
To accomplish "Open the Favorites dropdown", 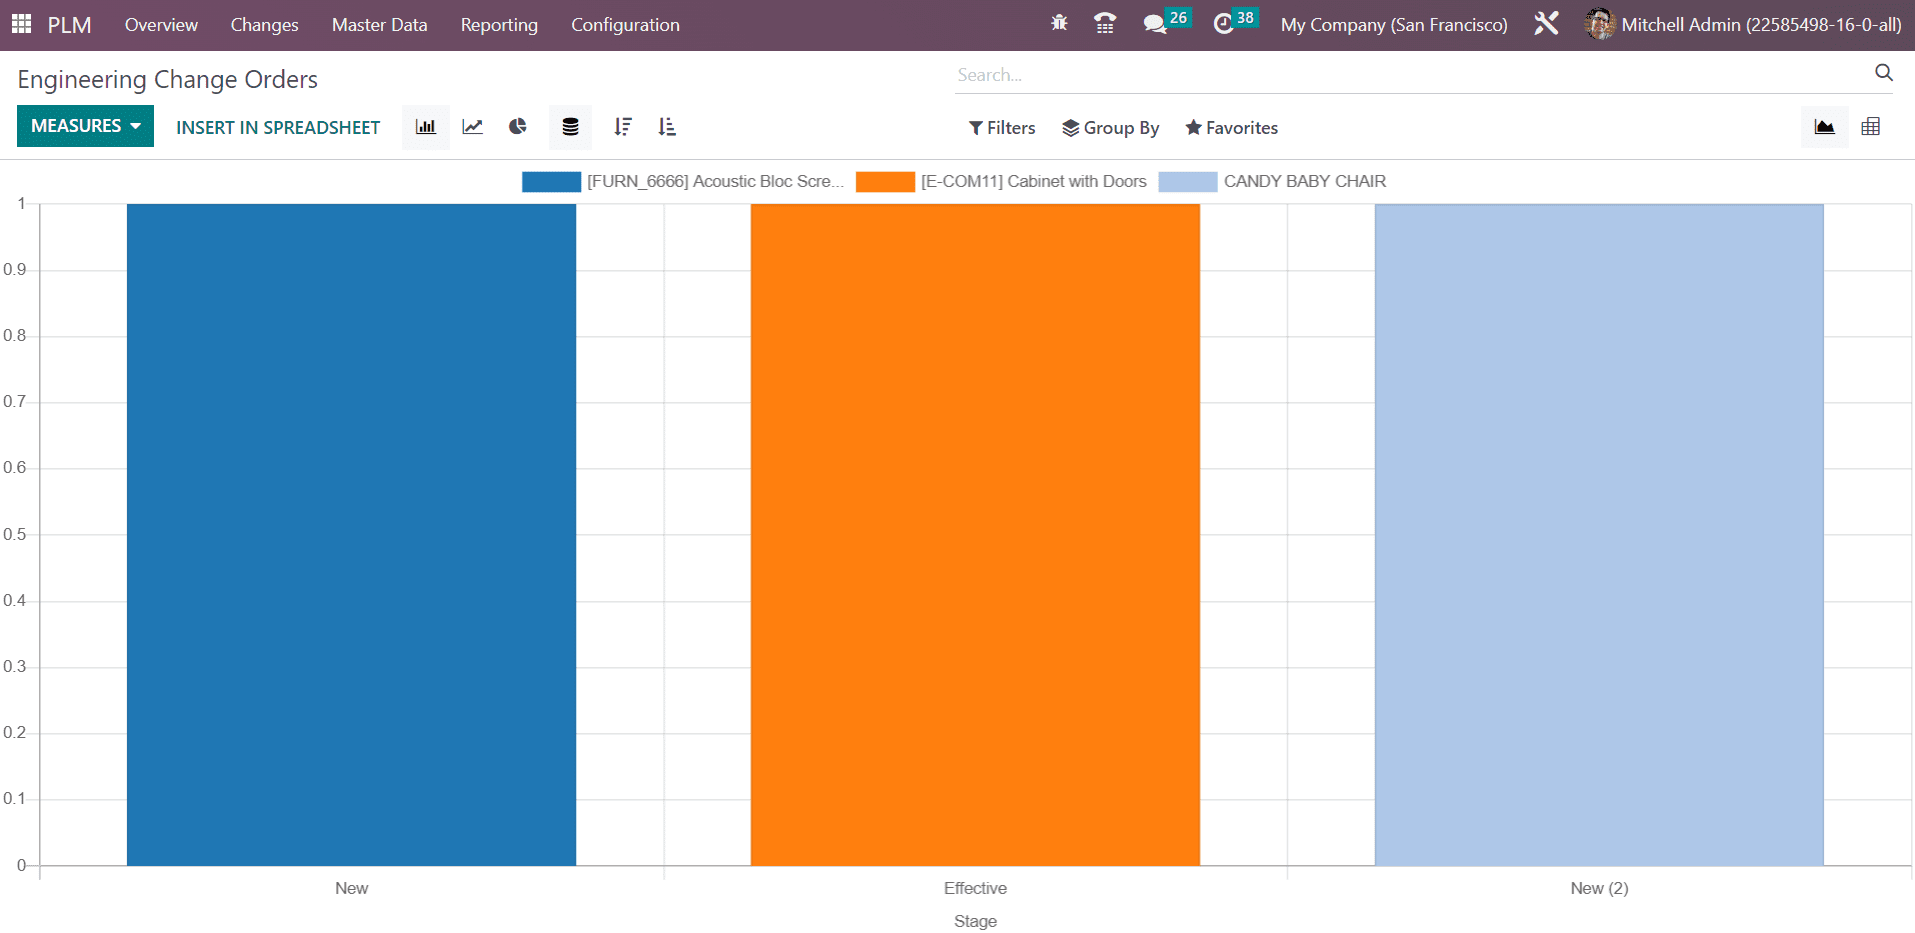I will (1232, 128).
